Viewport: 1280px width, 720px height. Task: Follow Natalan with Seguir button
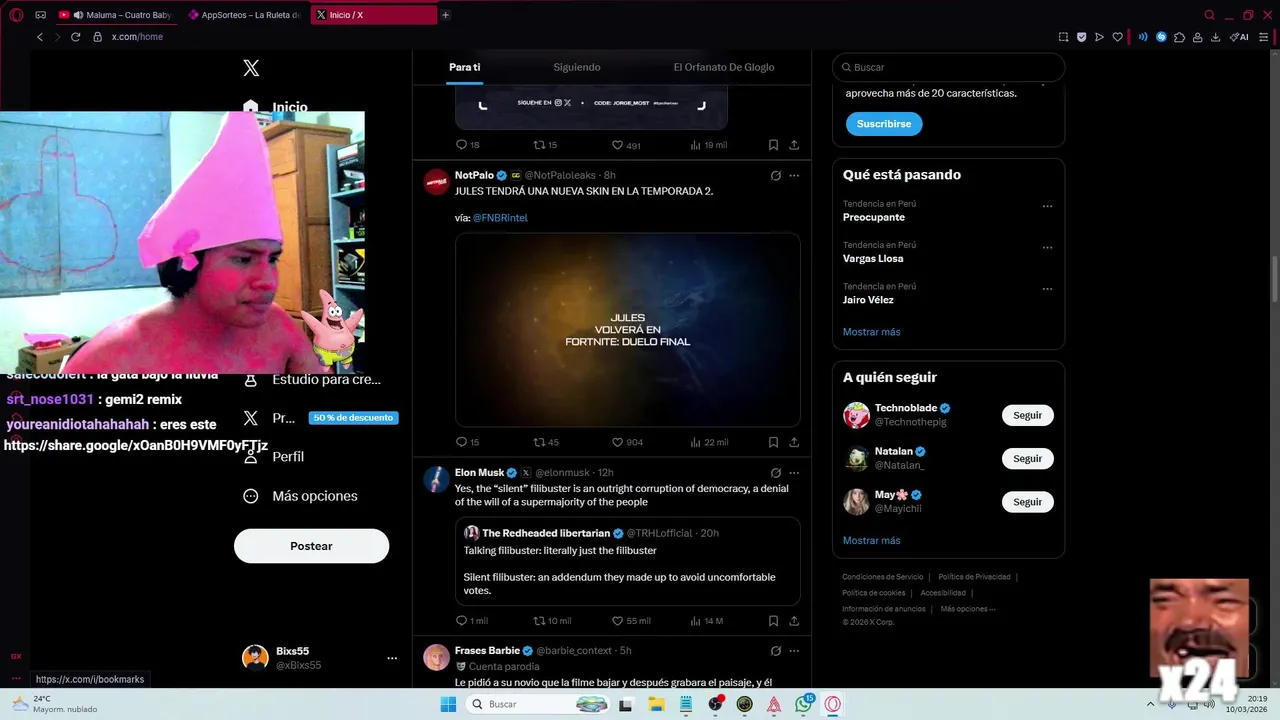tap(1028, 459)
